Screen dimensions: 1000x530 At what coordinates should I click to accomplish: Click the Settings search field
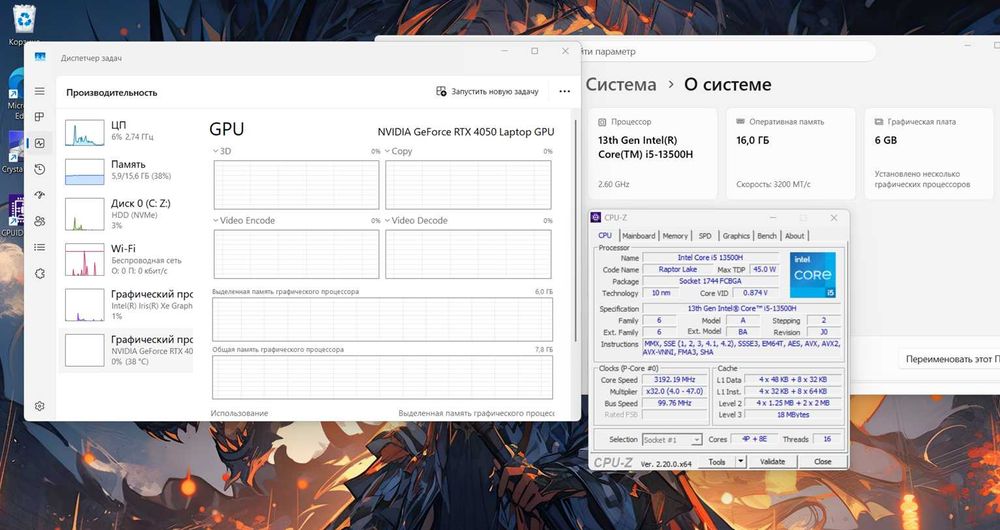click(727, 52)
